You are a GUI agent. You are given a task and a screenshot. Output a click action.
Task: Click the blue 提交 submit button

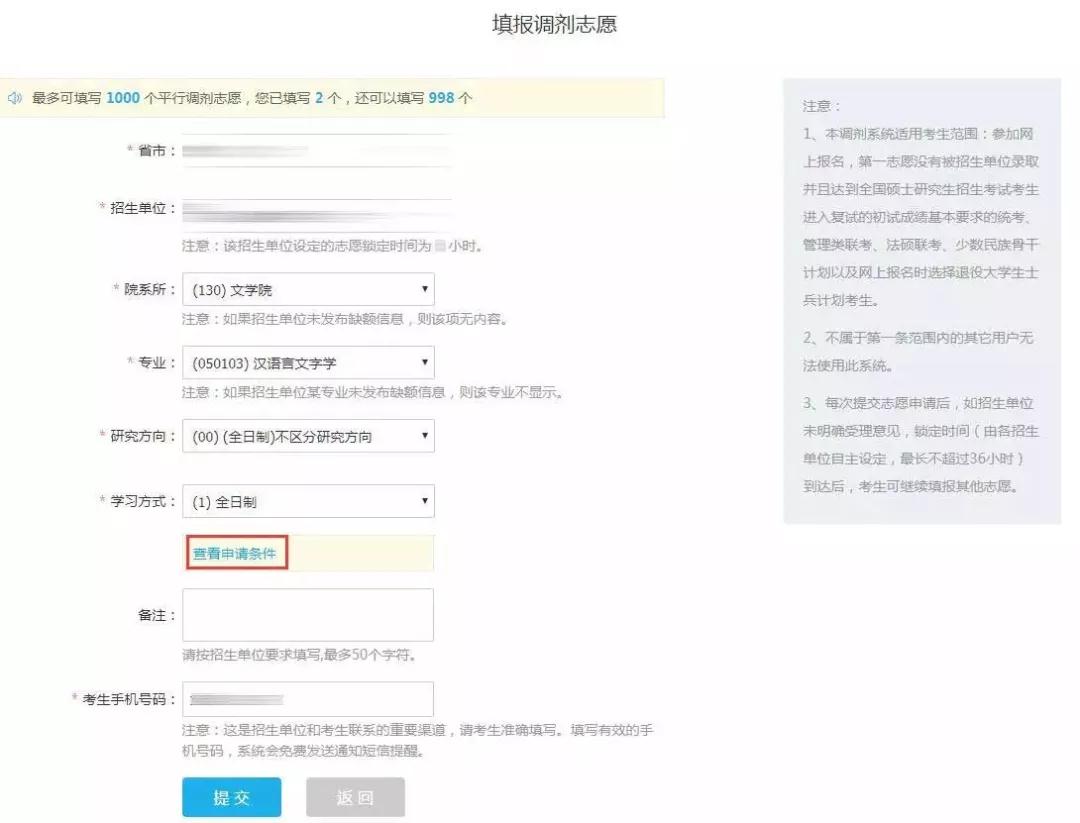coord(231,797)
